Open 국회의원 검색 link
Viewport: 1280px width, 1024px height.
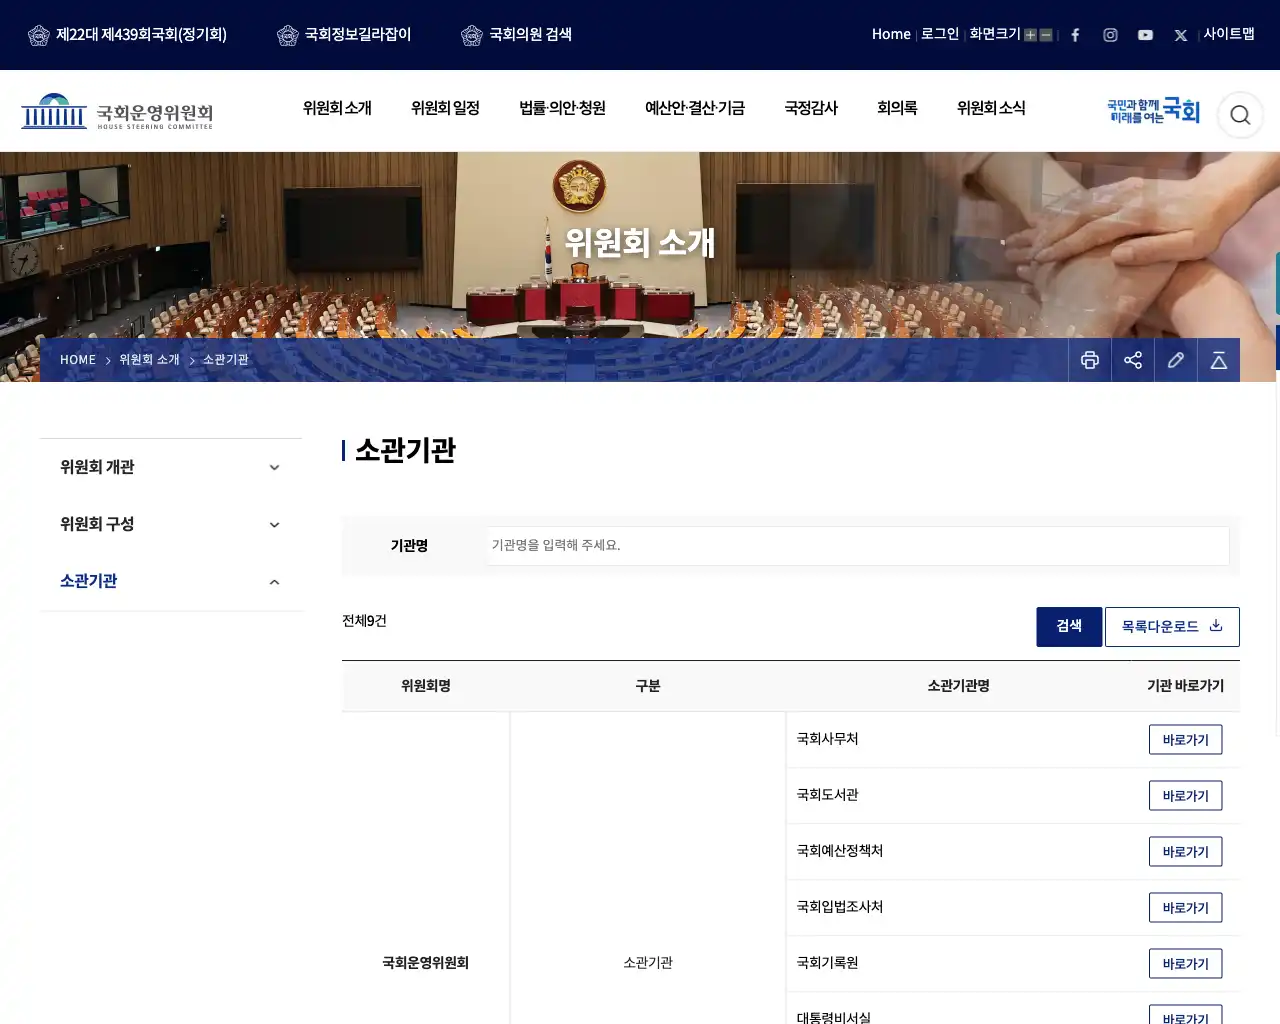[516, 35]
